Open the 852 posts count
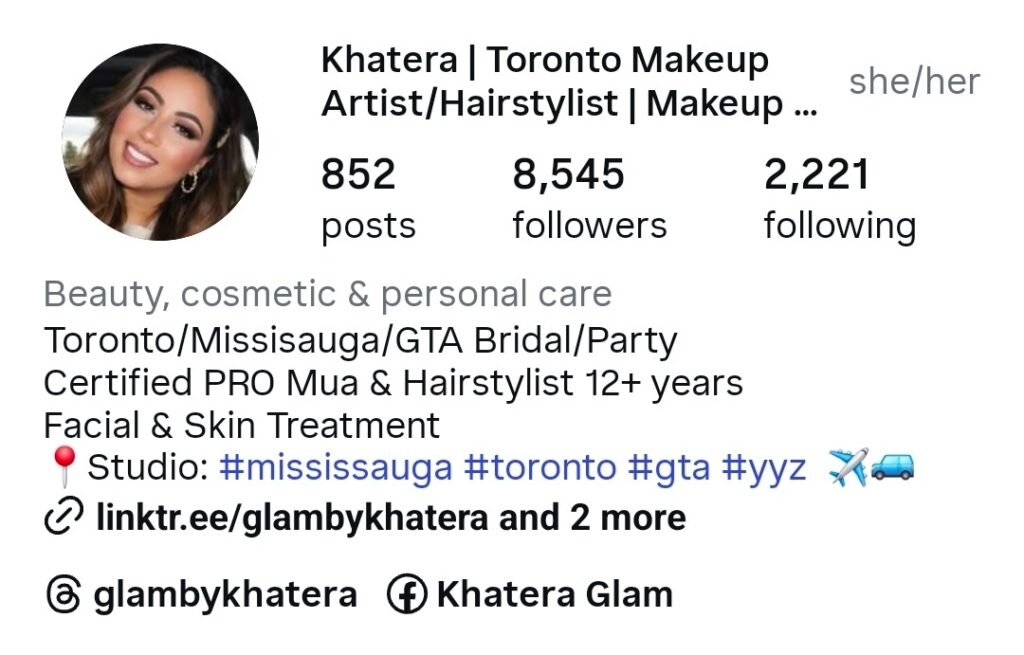 coord(368,199)
